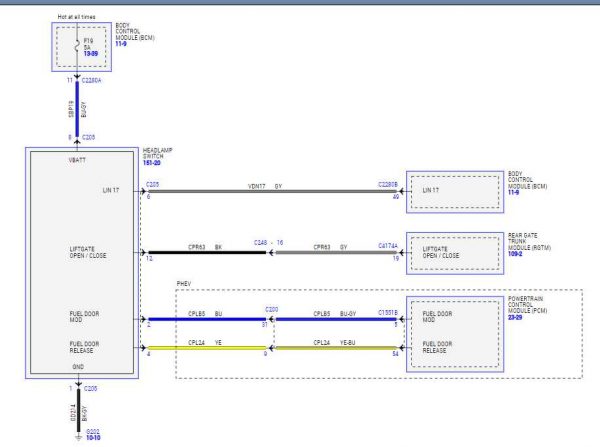Screen dimensions: 600x447
Task: Select the VDN17 GY wire label
Action: coord(265,186)
